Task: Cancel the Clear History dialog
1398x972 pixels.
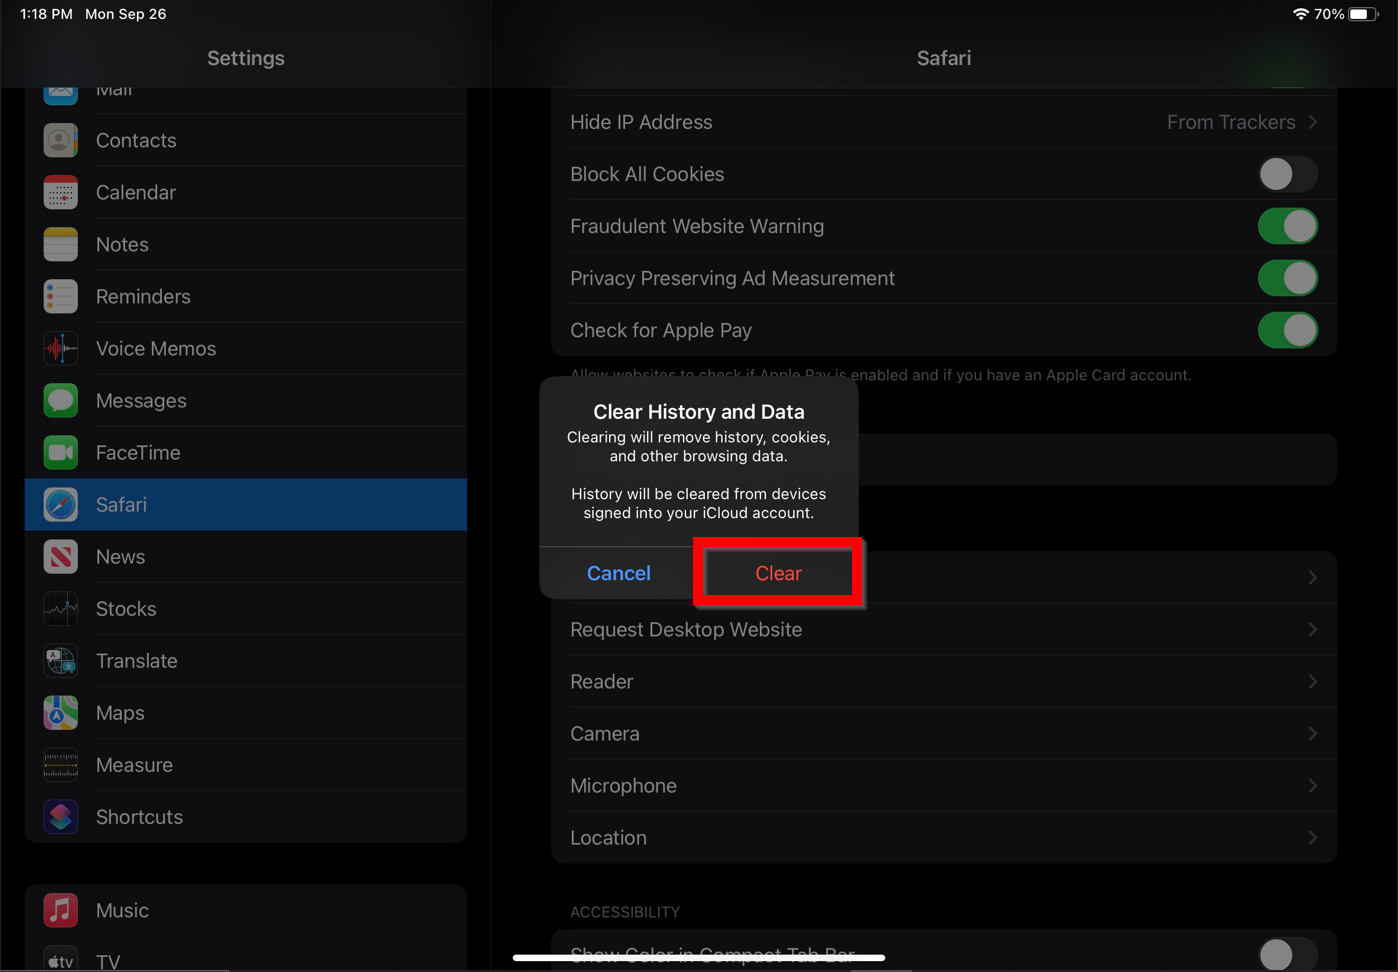Action: (x=619, y=573)
